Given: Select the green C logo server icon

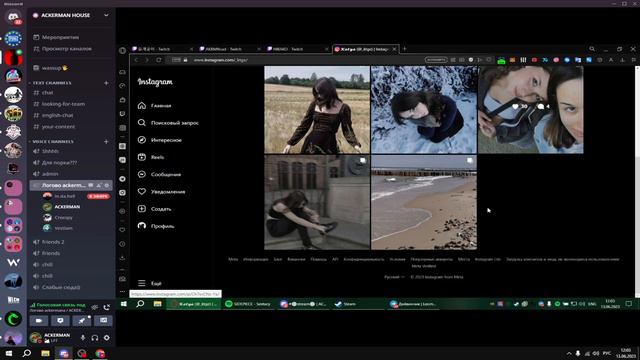Looking at the screenshot, I should coord(13,319).
